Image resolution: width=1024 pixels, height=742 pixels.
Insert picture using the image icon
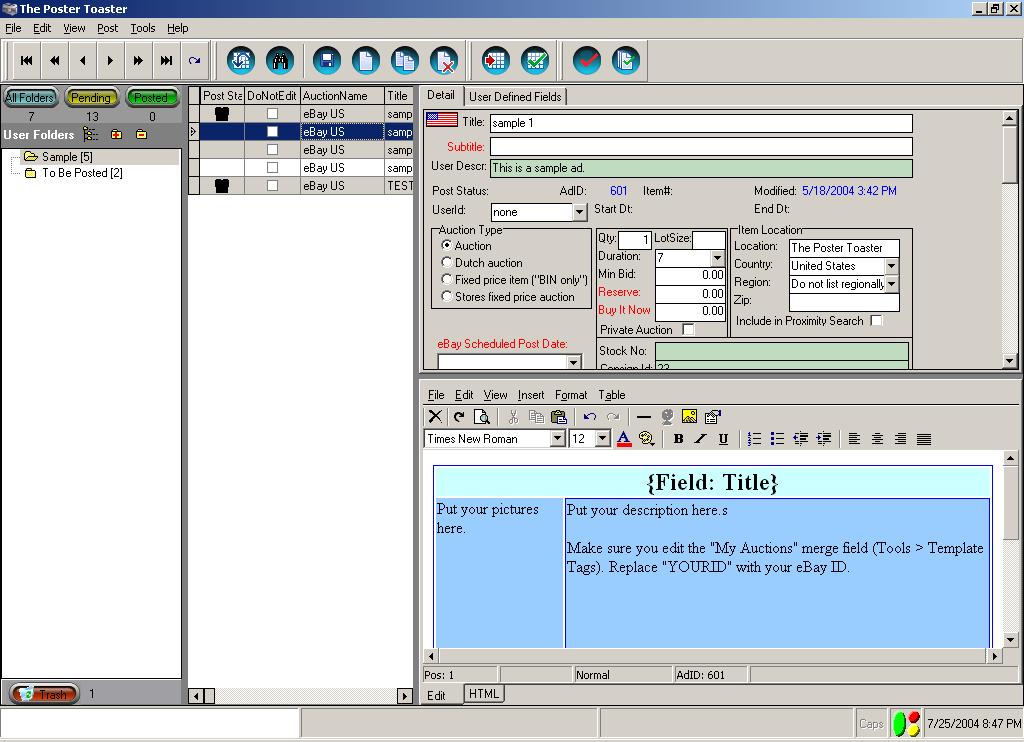click(689, 417)
